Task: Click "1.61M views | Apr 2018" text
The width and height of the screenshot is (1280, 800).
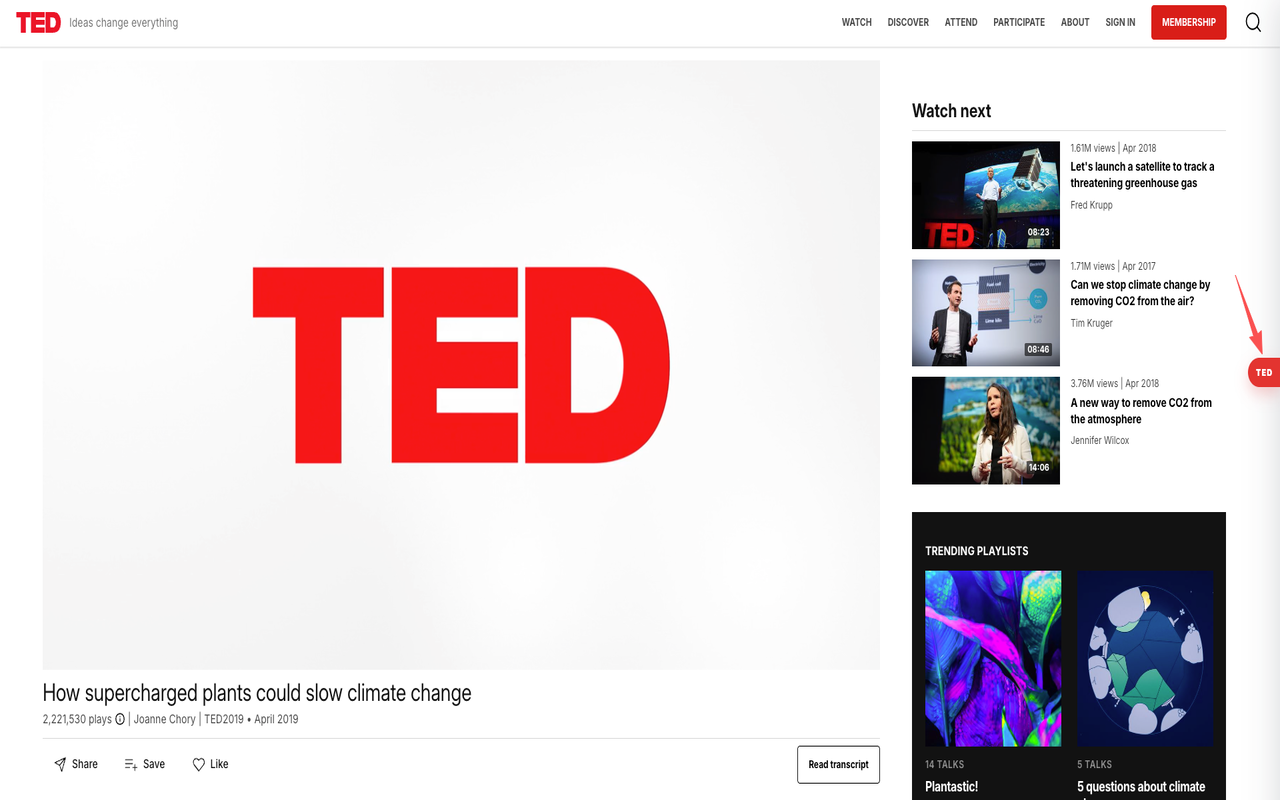Action: 1113,148
